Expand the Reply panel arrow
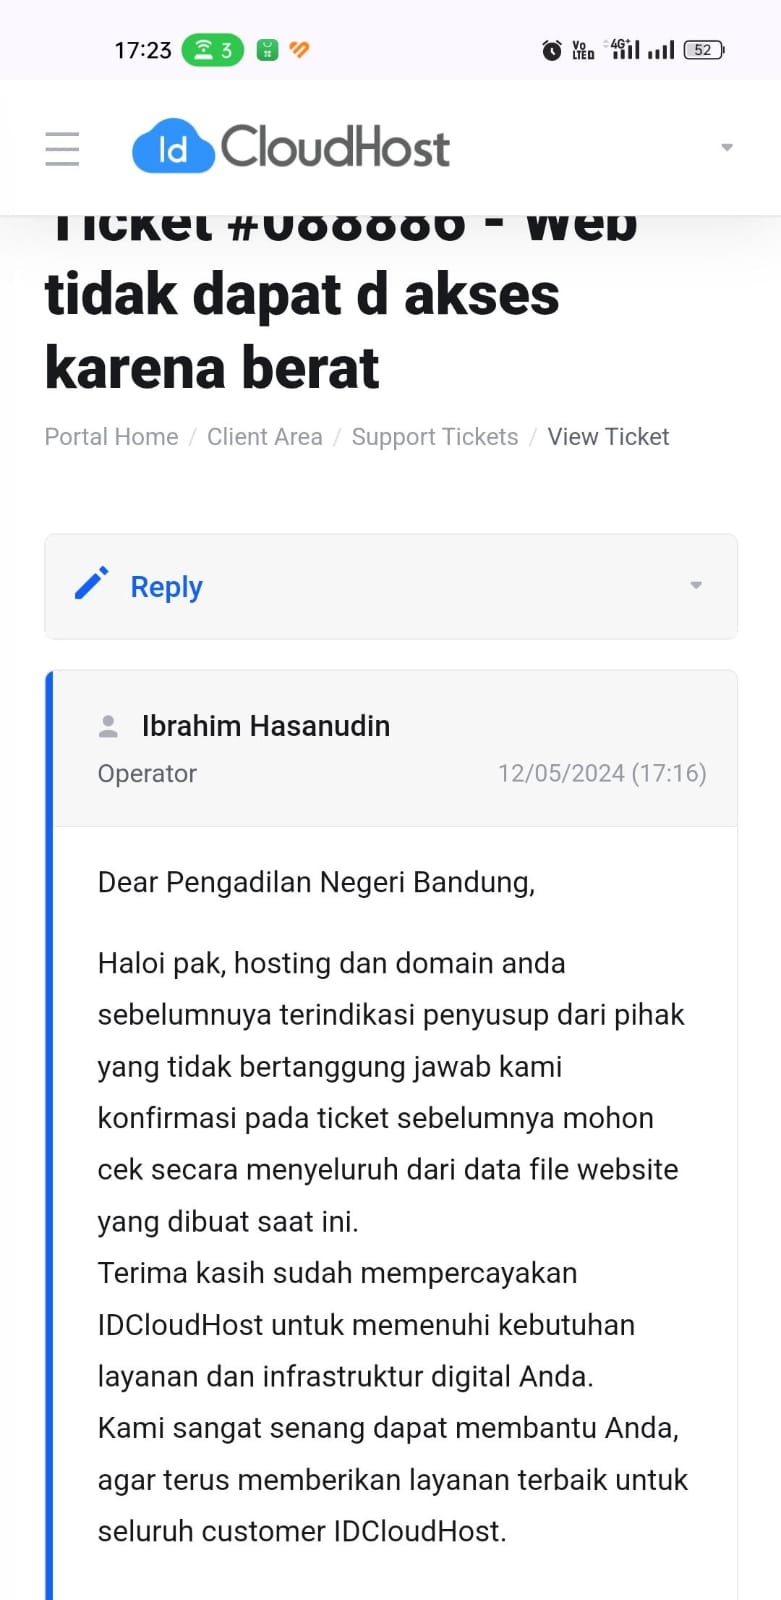This screenshot has height=1600, width=781. (x=696, y=585)
